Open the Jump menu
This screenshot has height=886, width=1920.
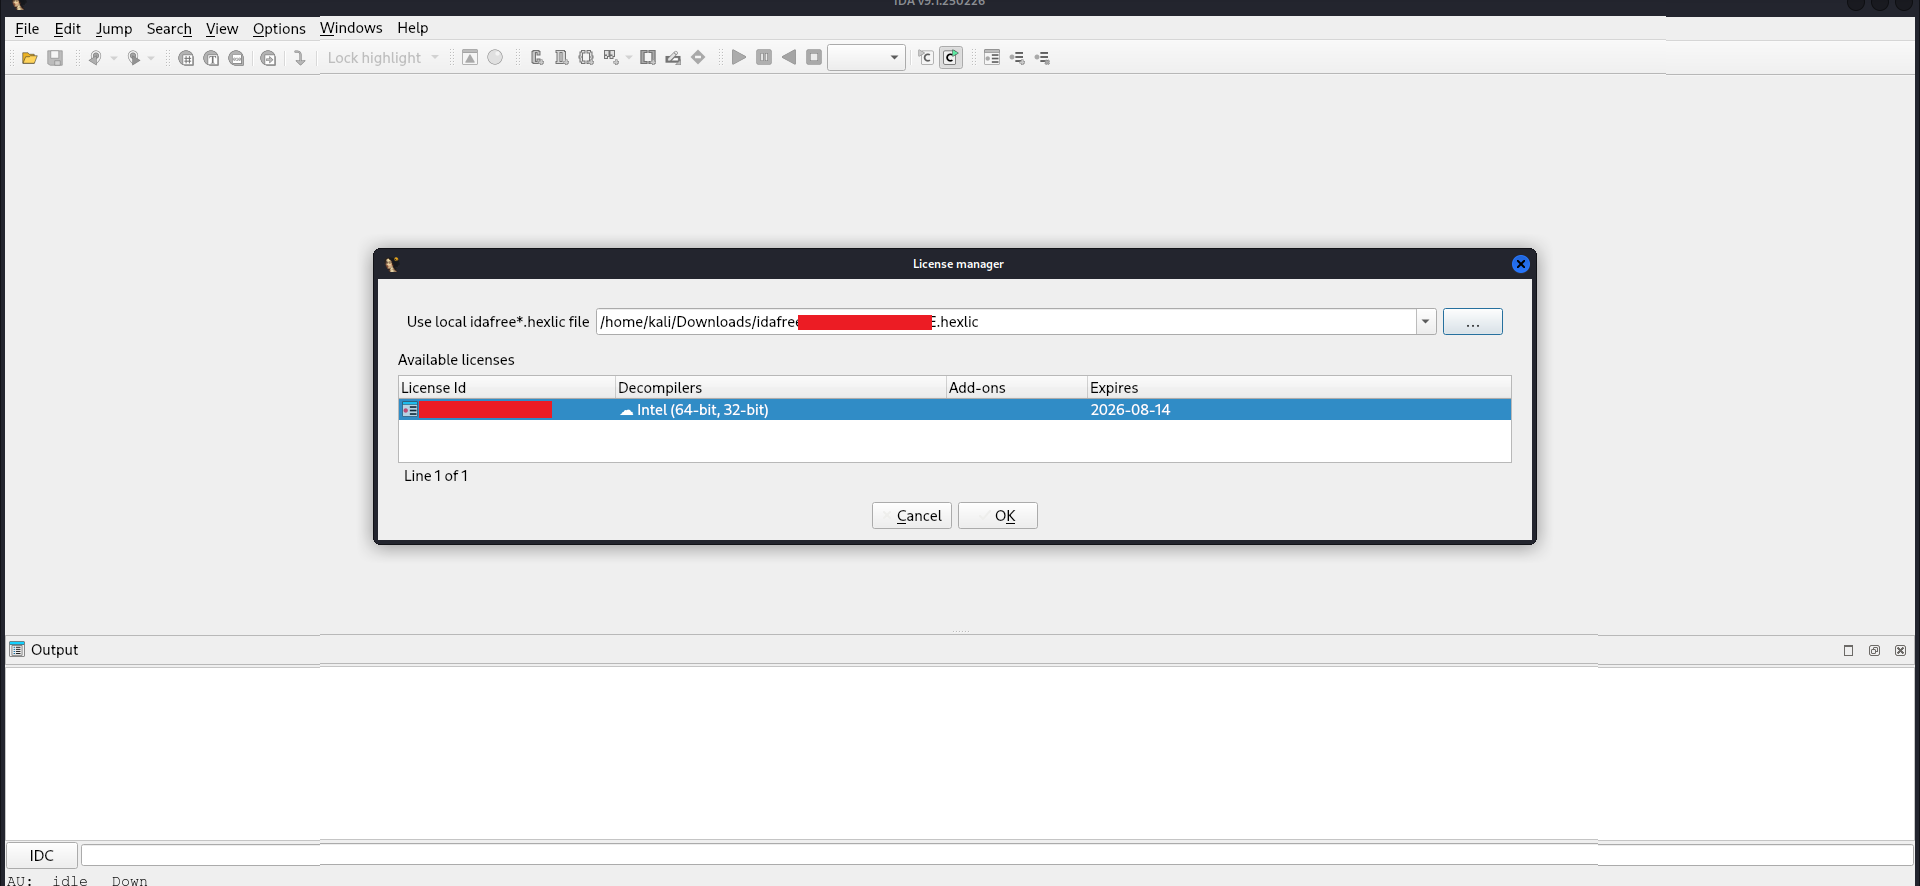tap(114, 29)
